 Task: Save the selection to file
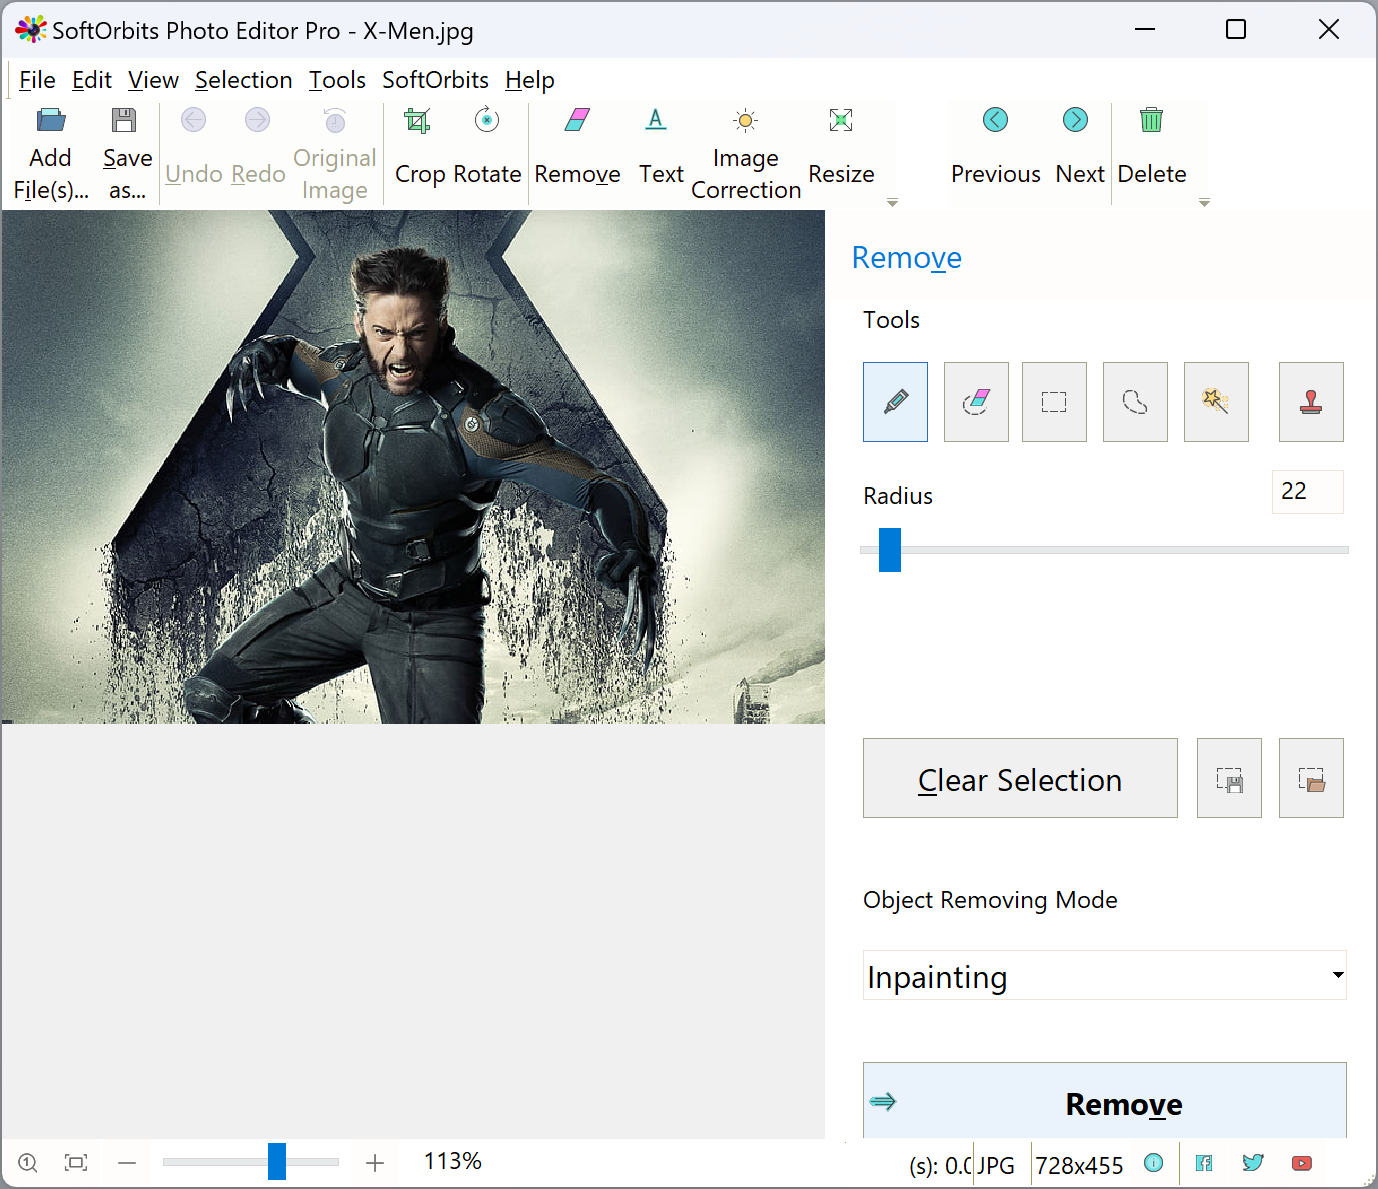click(1229, 778)
